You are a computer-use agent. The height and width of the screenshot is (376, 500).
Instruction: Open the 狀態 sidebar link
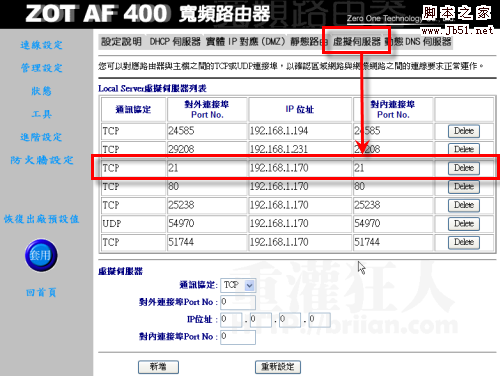coord(41,91)
